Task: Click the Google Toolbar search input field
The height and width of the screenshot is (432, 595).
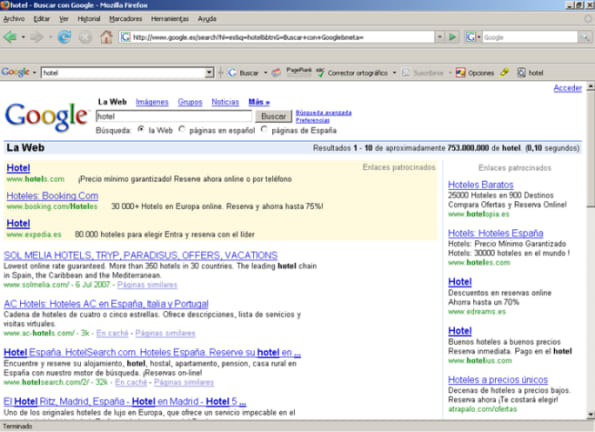Action: tap(123, 73)
